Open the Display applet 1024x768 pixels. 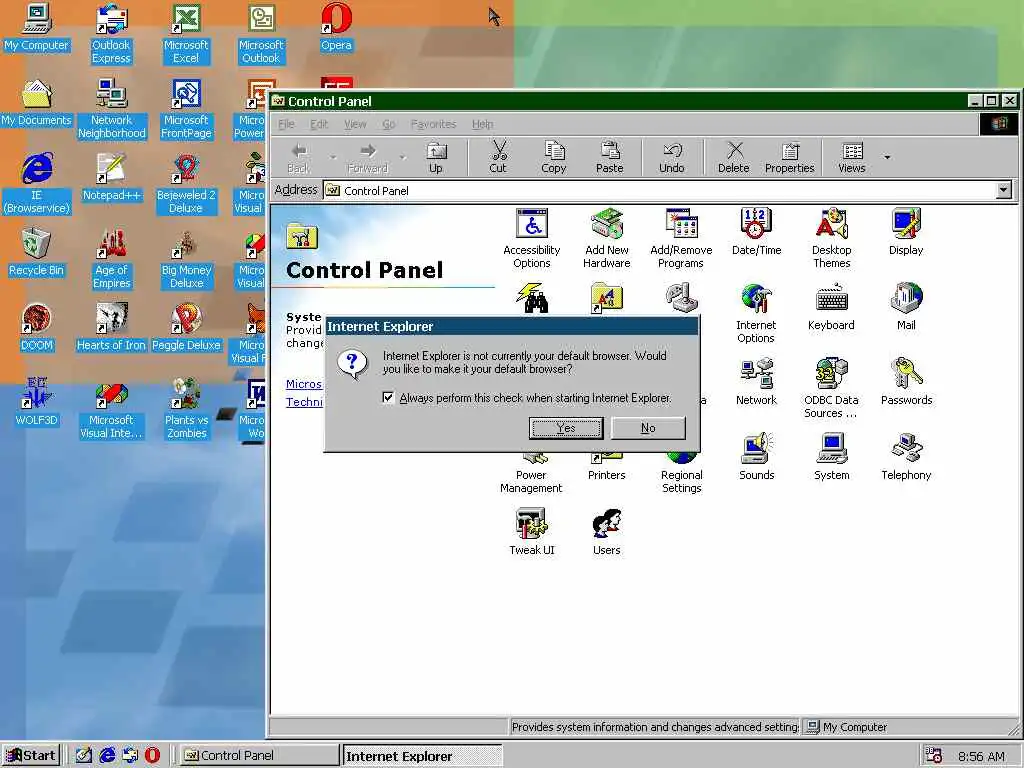tap(906, 232)
